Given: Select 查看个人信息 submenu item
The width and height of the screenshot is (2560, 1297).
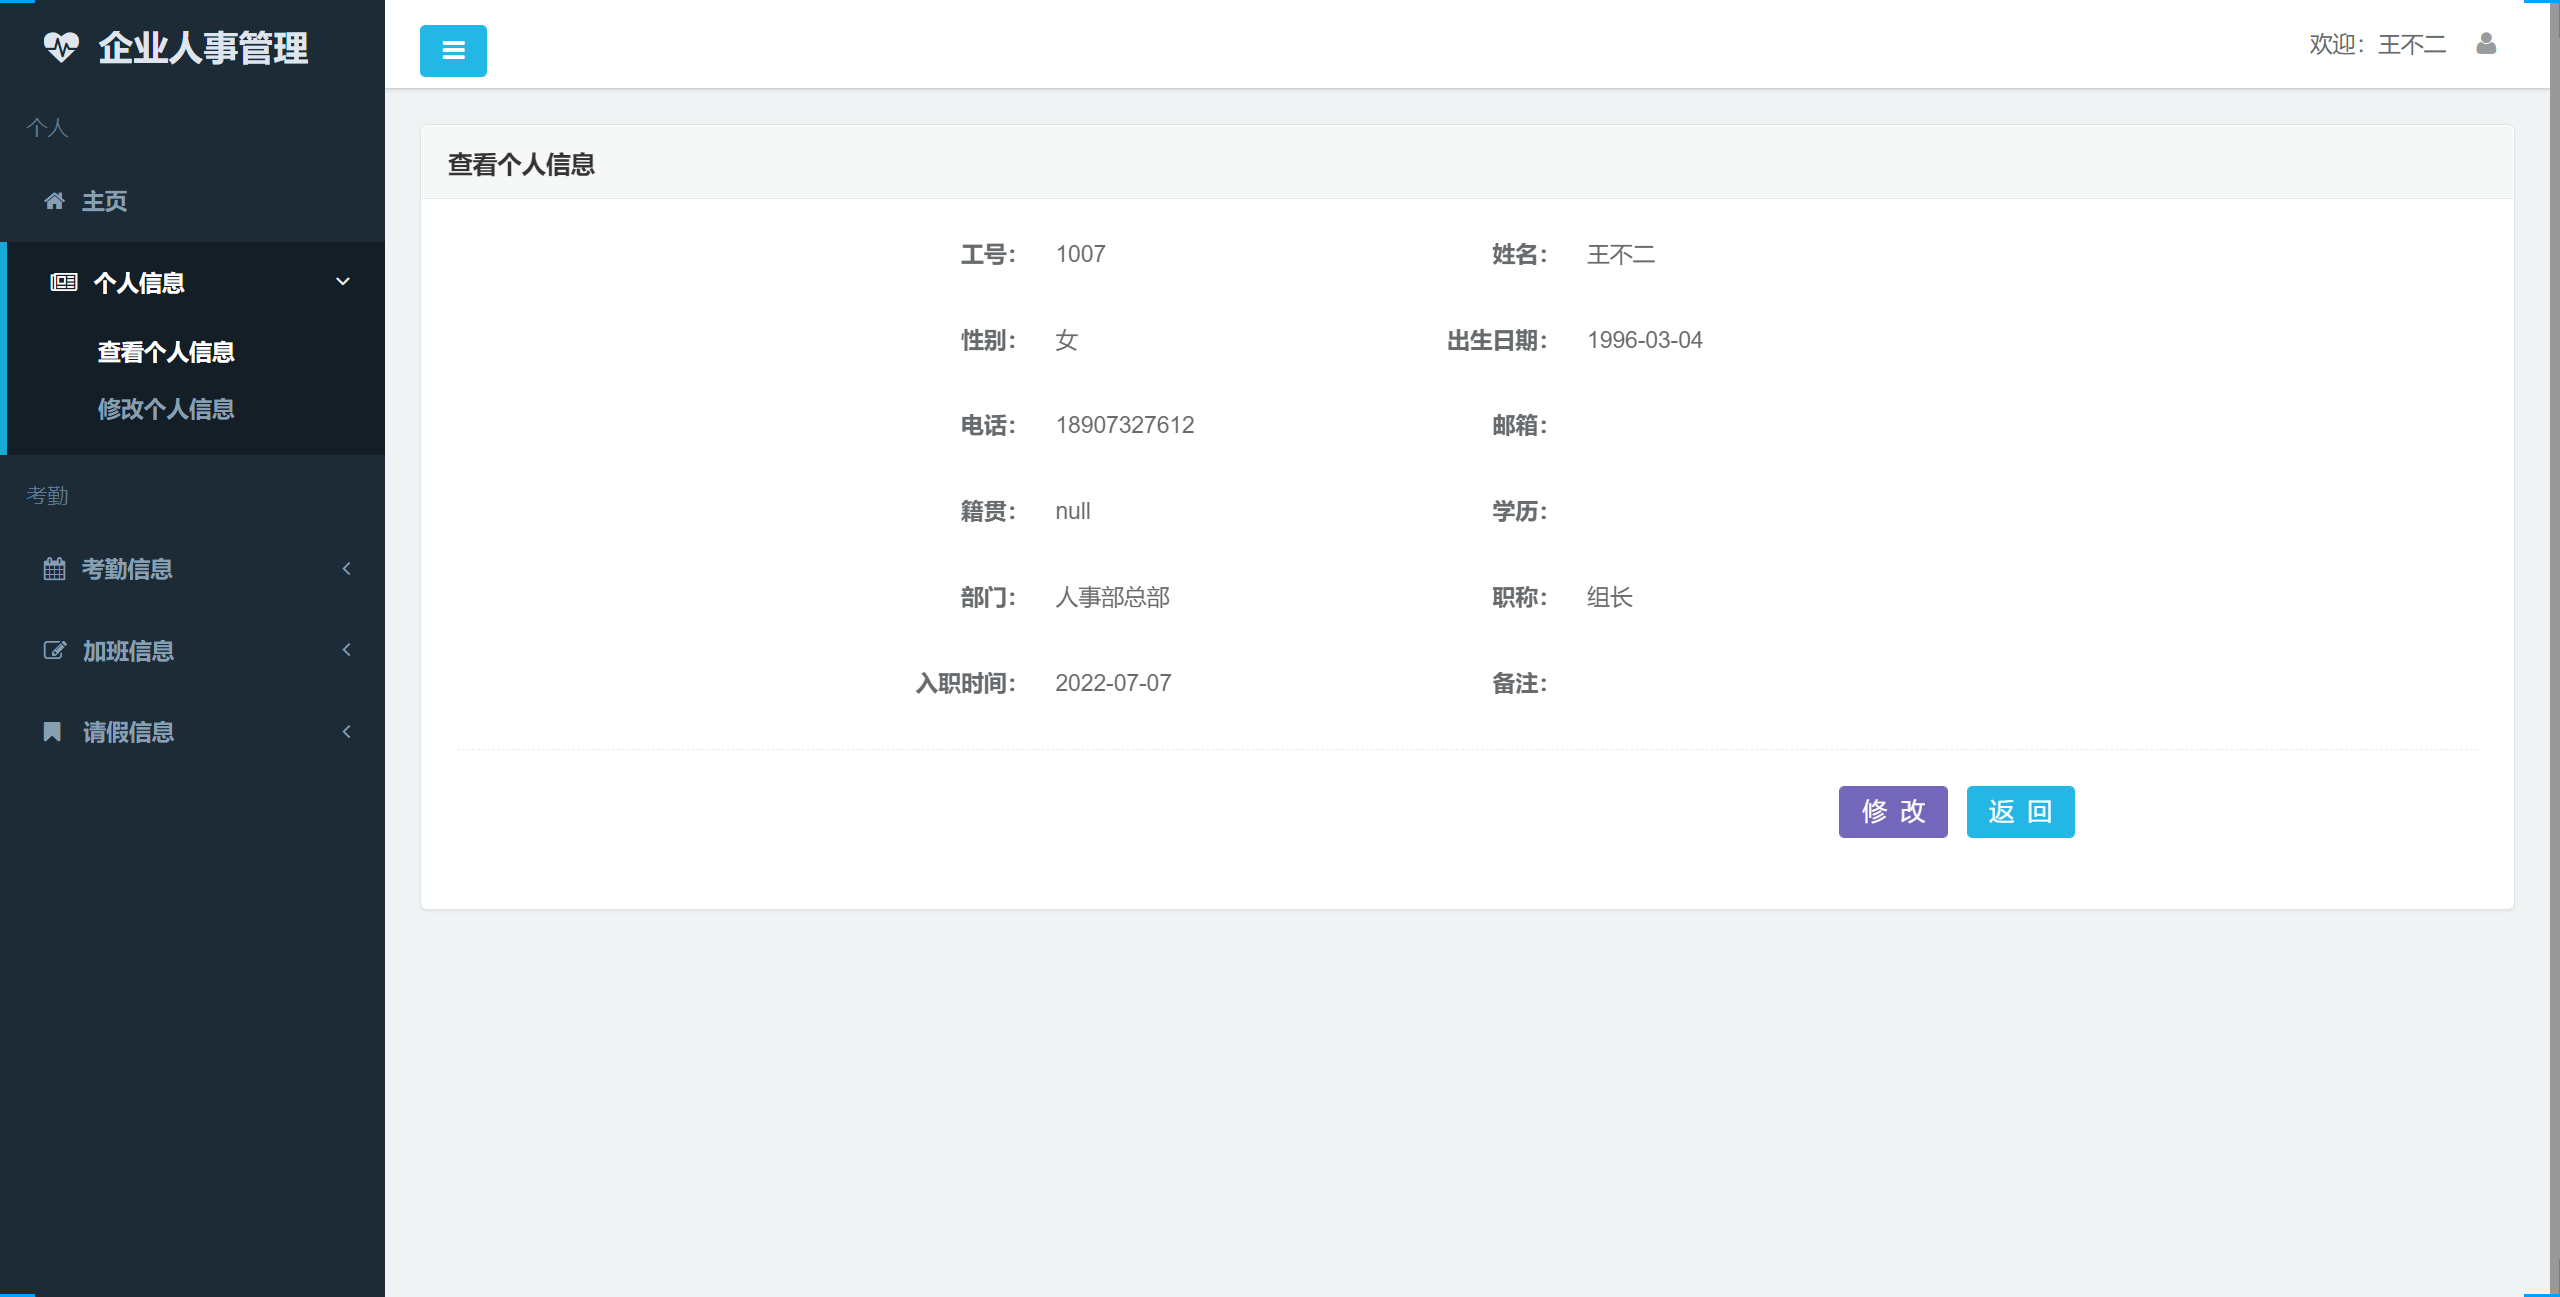Looking at the screenshot, I should click(x=166, y=352).
